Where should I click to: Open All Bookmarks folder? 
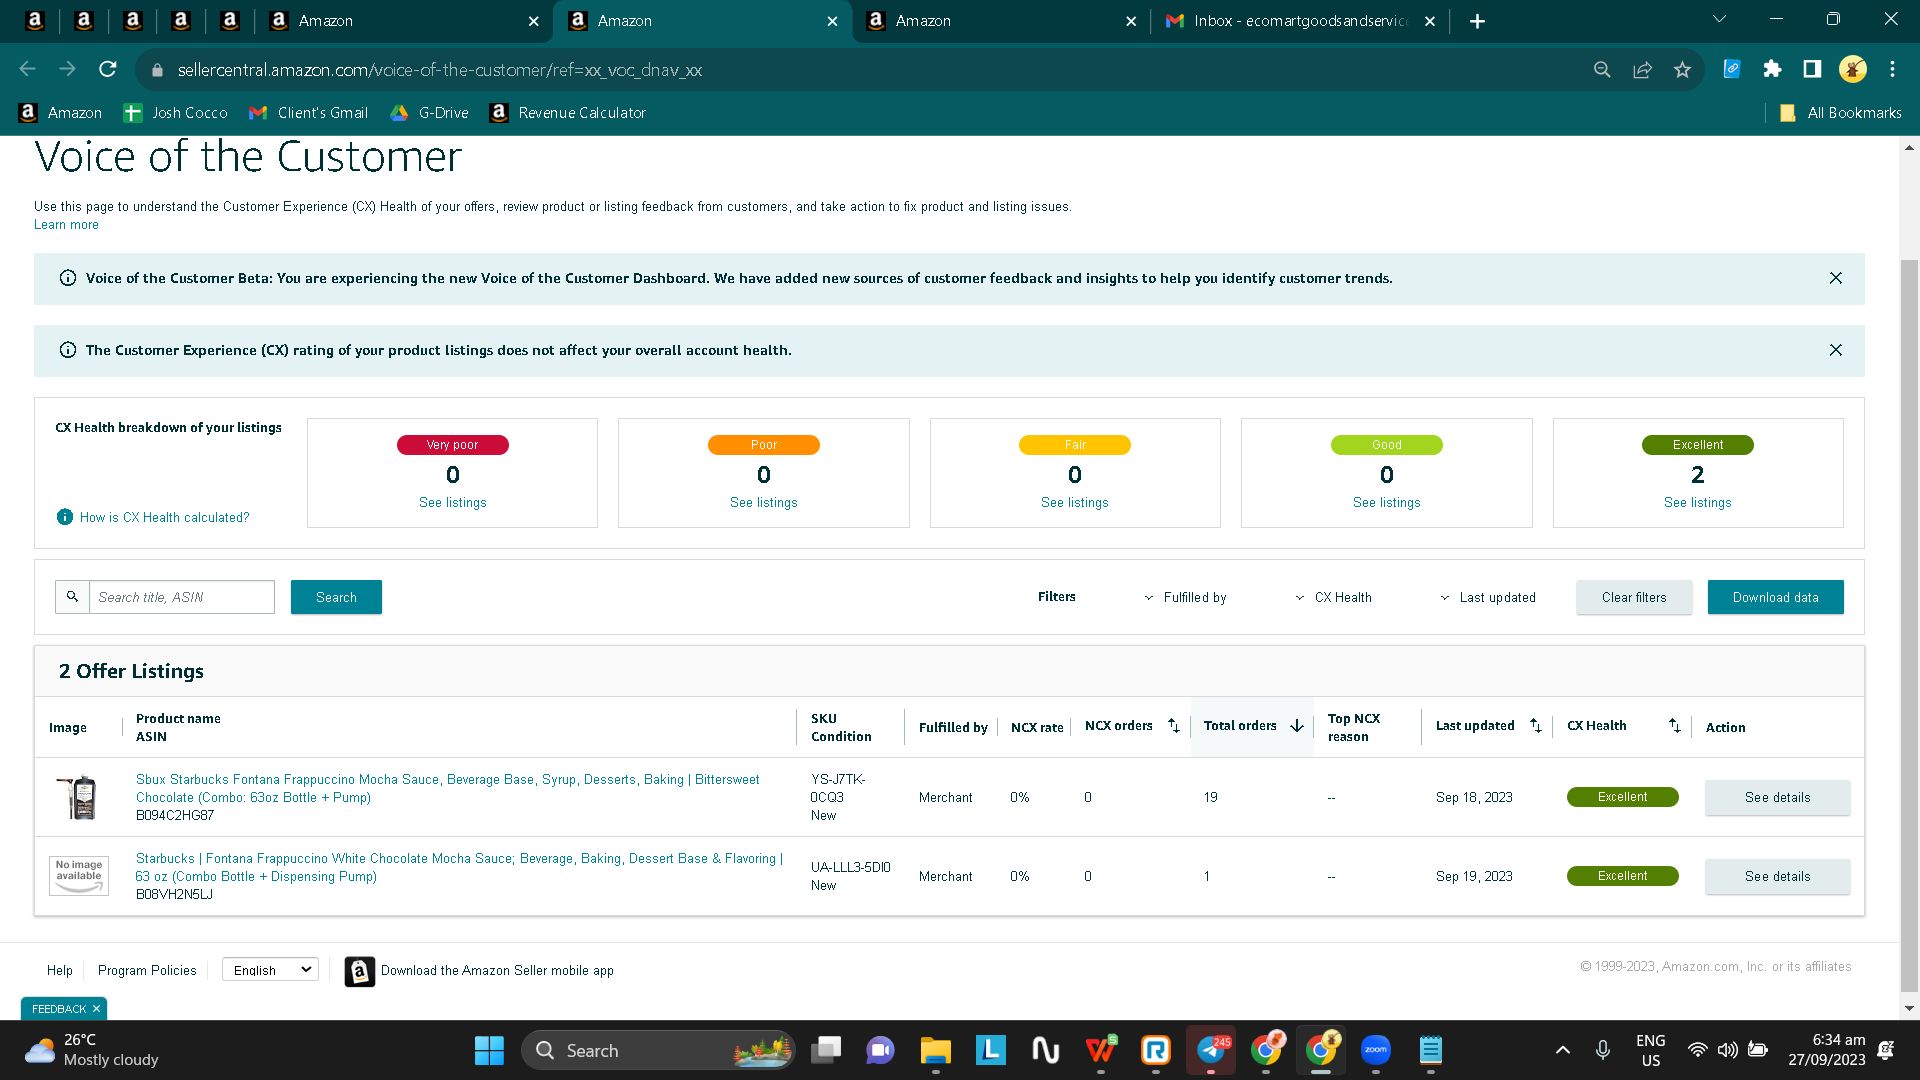tap(1841, 113)
